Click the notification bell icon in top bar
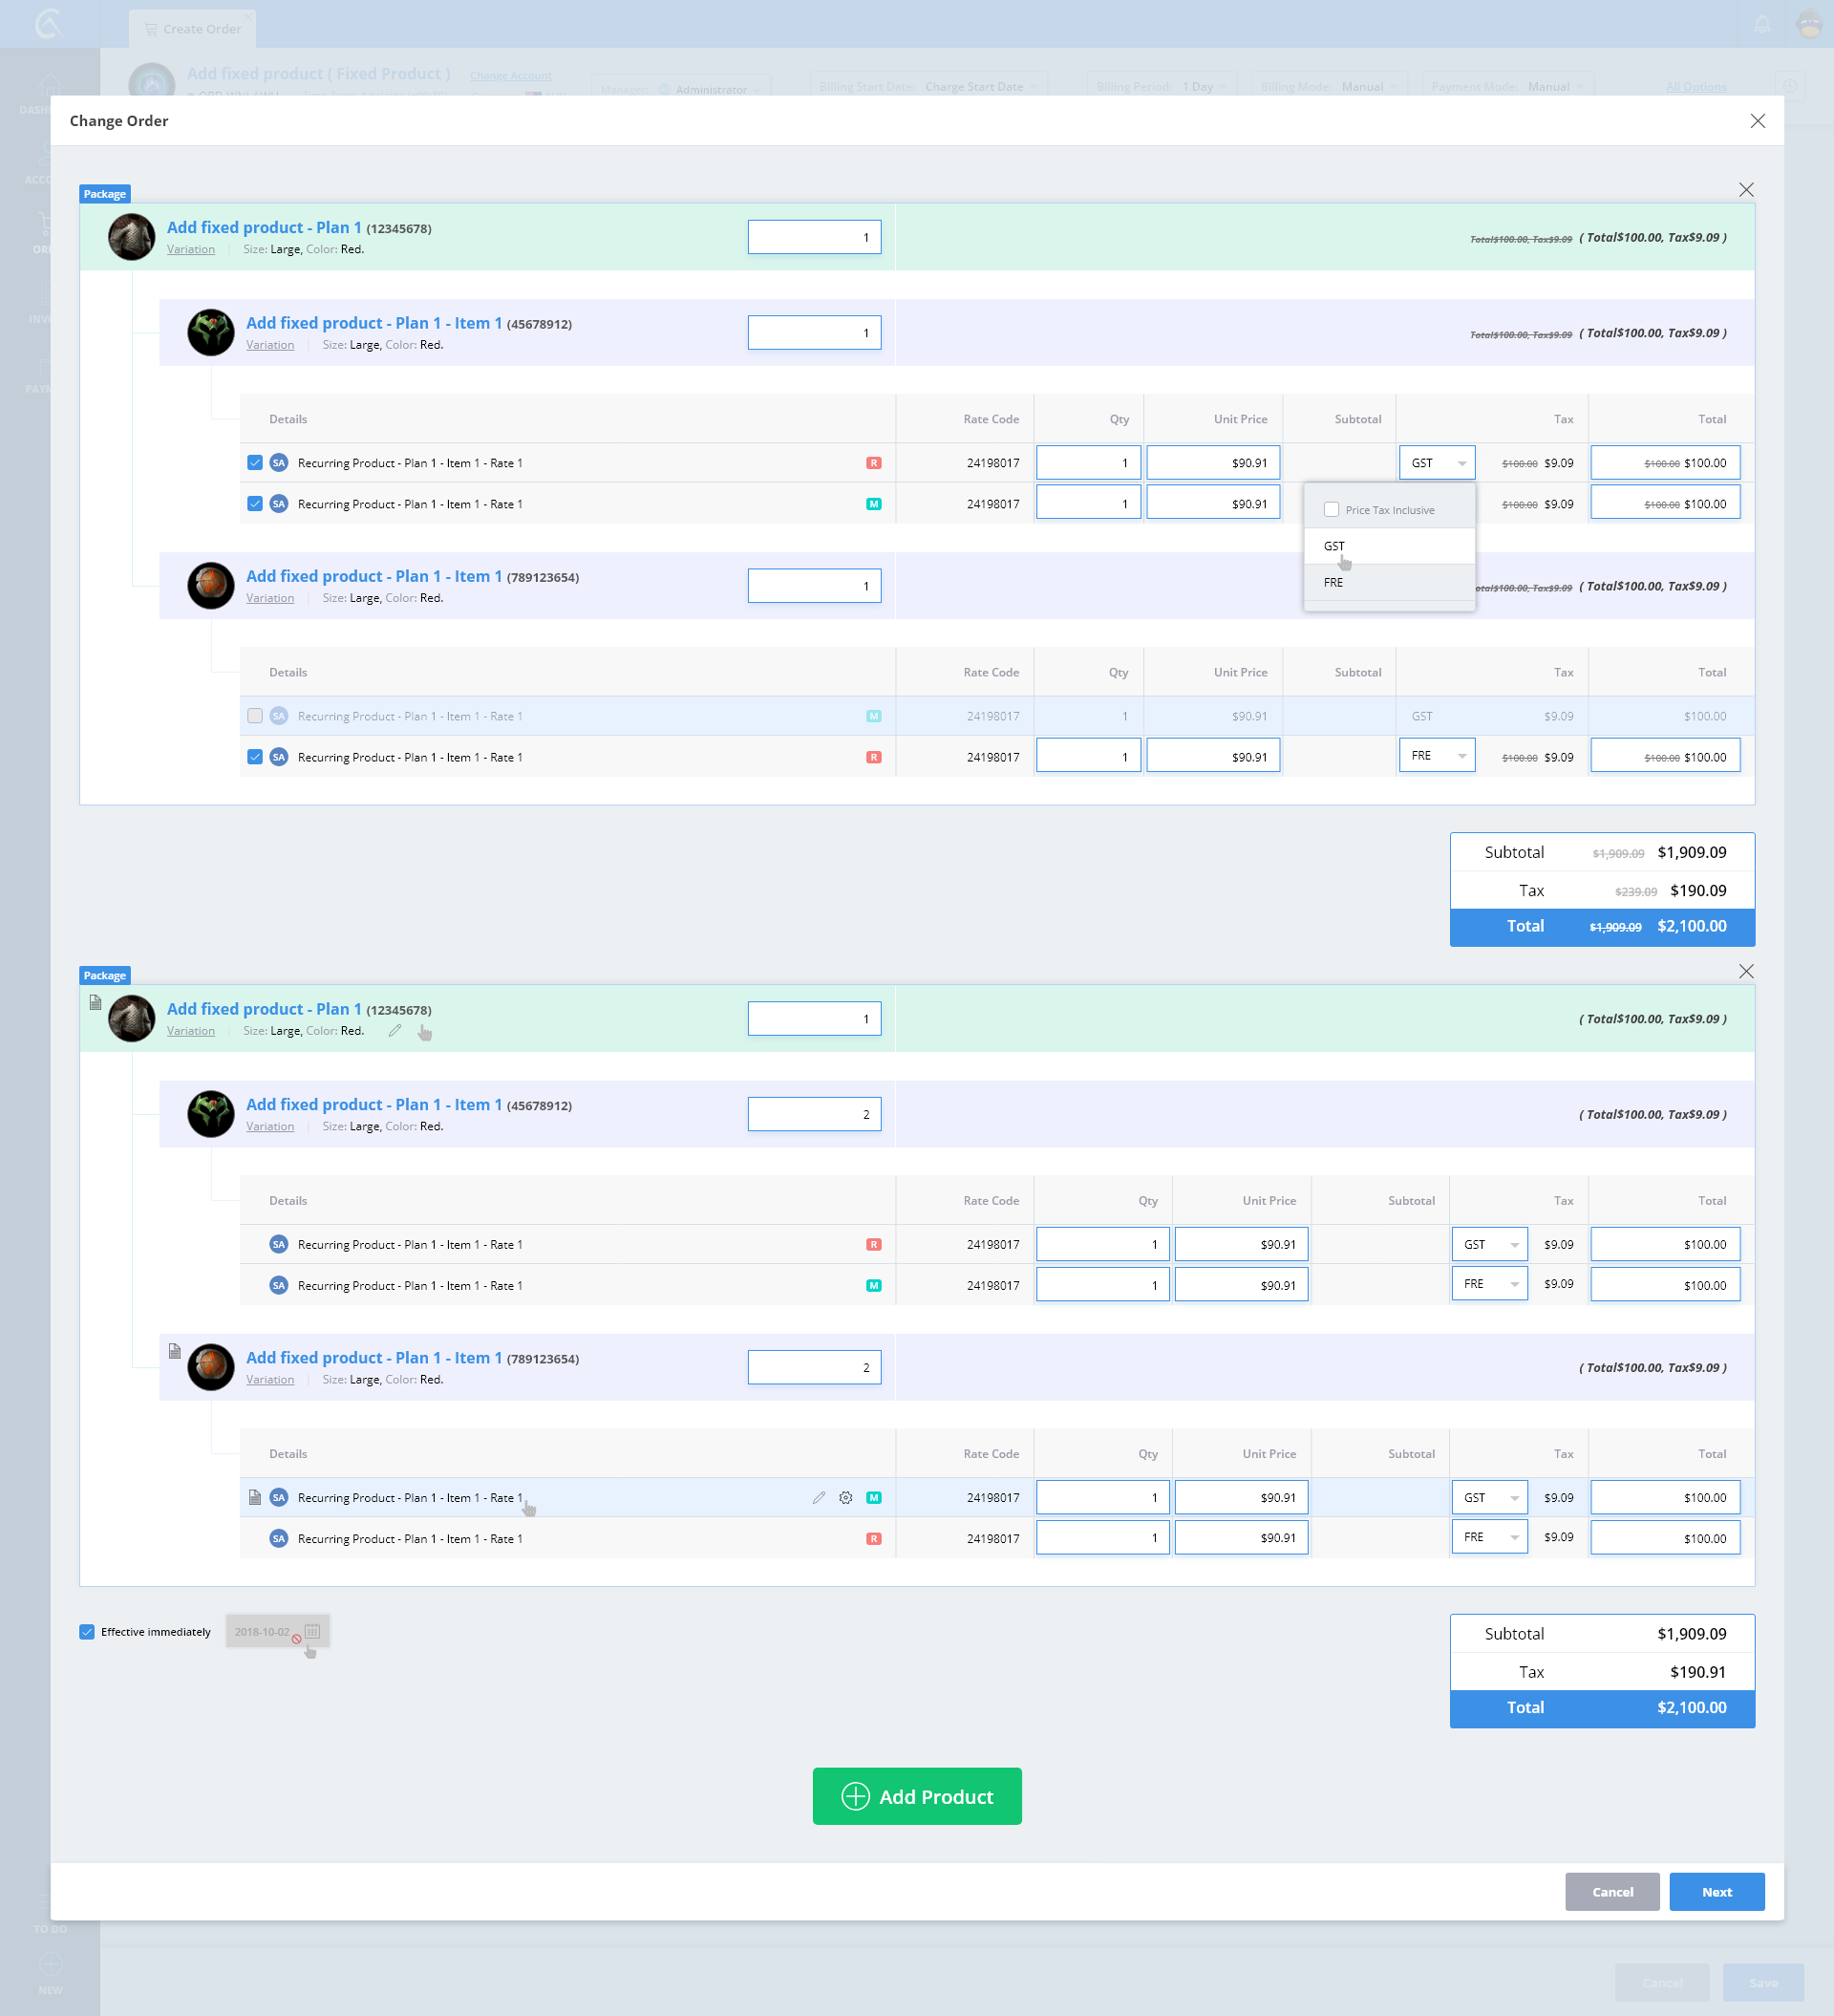Image resolution: width=1834 pixels, height=2016 pixels. coord(1761,25)
